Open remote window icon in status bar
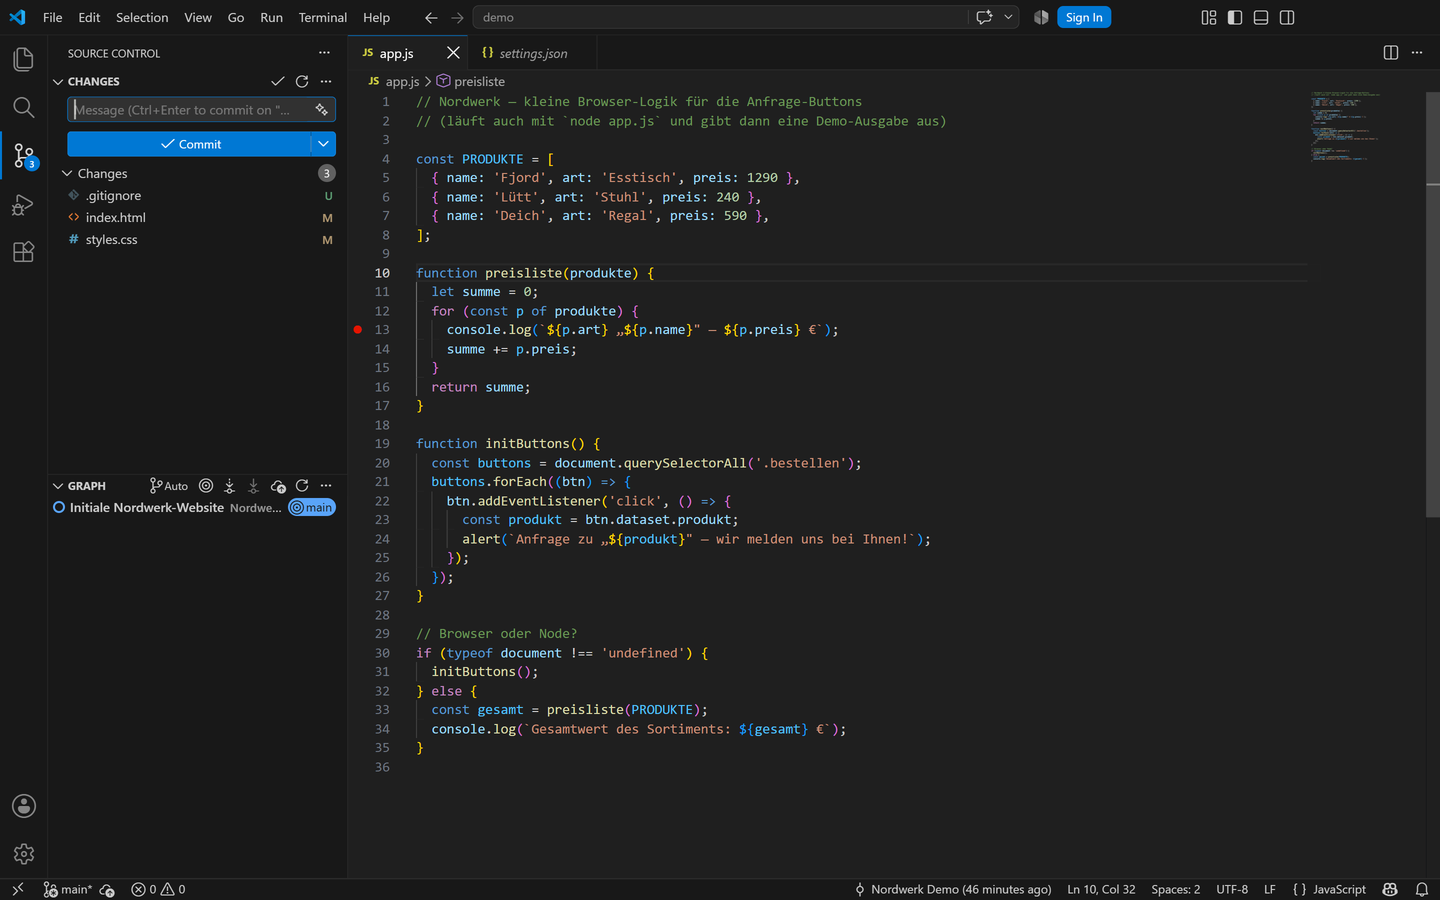Image resolution: width=1440 pixels, height=900 pixels. [17, 889]
